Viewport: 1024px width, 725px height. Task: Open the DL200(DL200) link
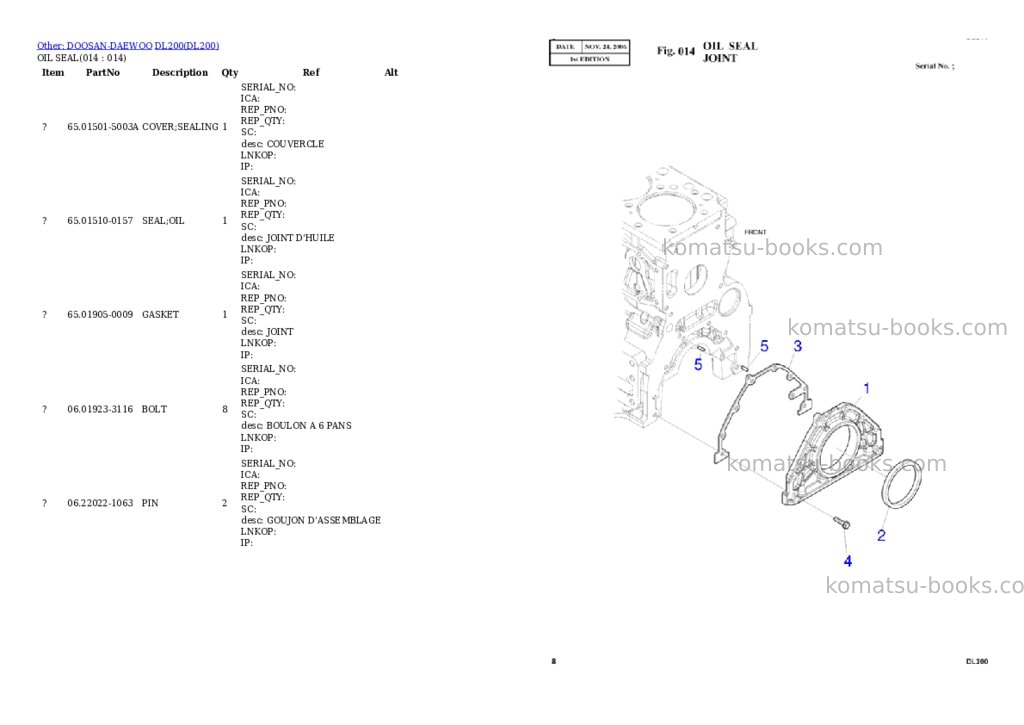(187, 46)
